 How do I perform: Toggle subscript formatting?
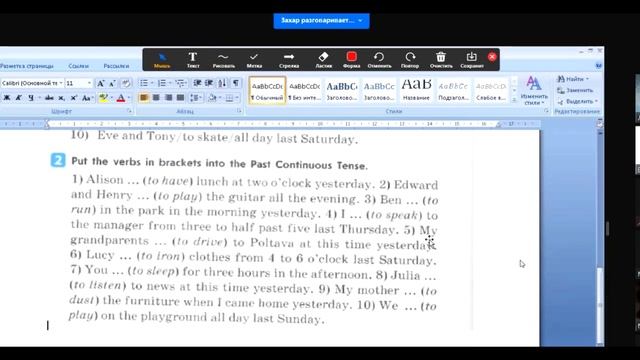[62, 98]
